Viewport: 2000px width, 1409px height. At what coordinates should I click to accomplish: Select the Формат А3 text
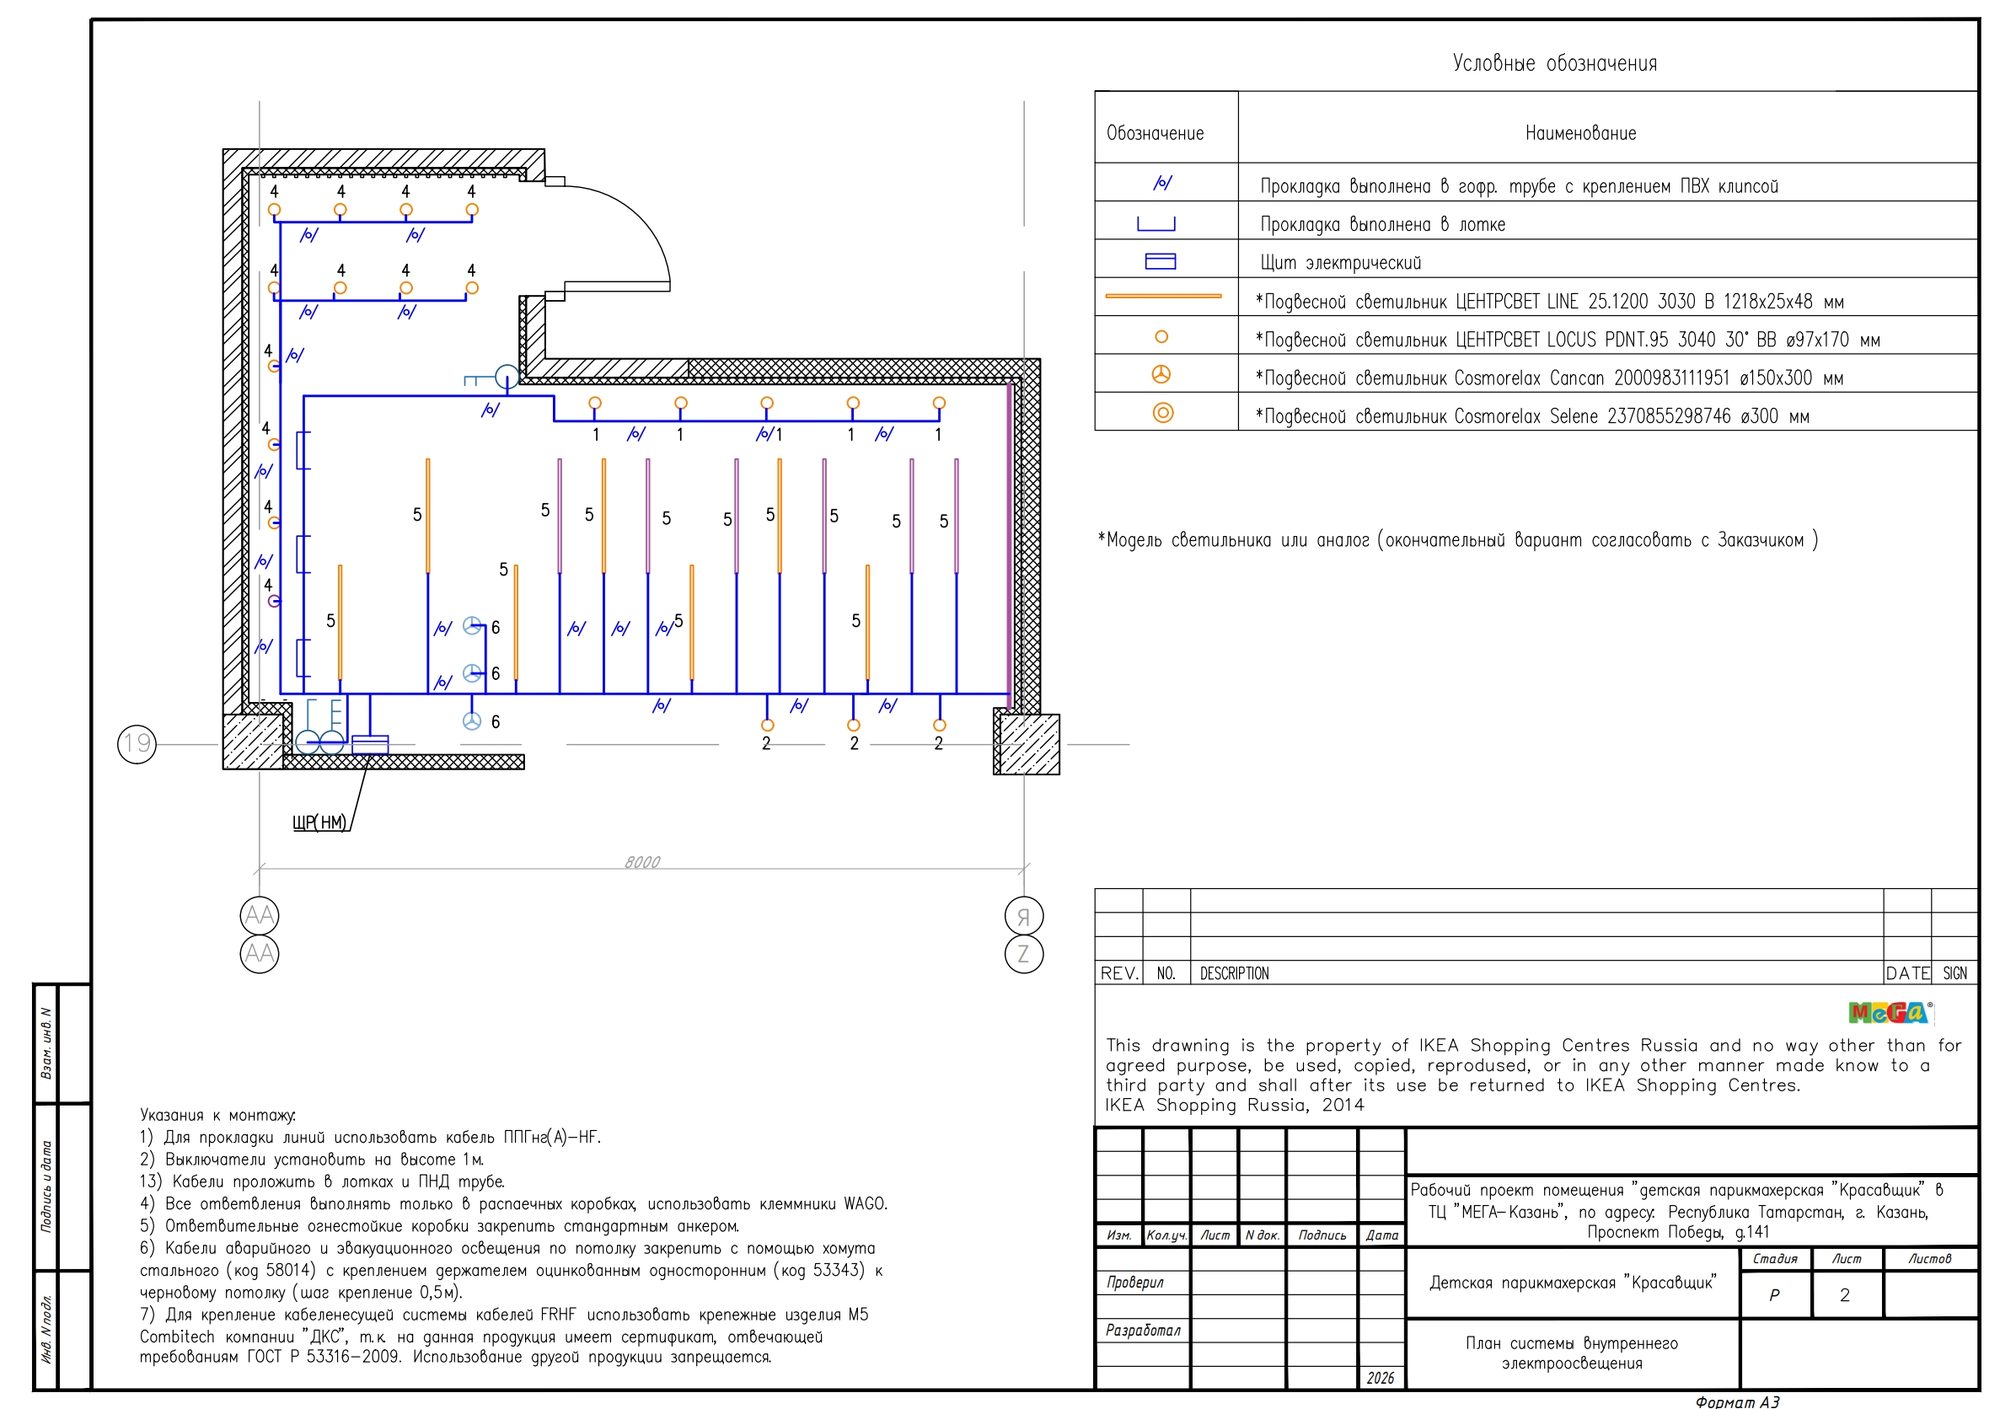(x=1737, y=1401)
